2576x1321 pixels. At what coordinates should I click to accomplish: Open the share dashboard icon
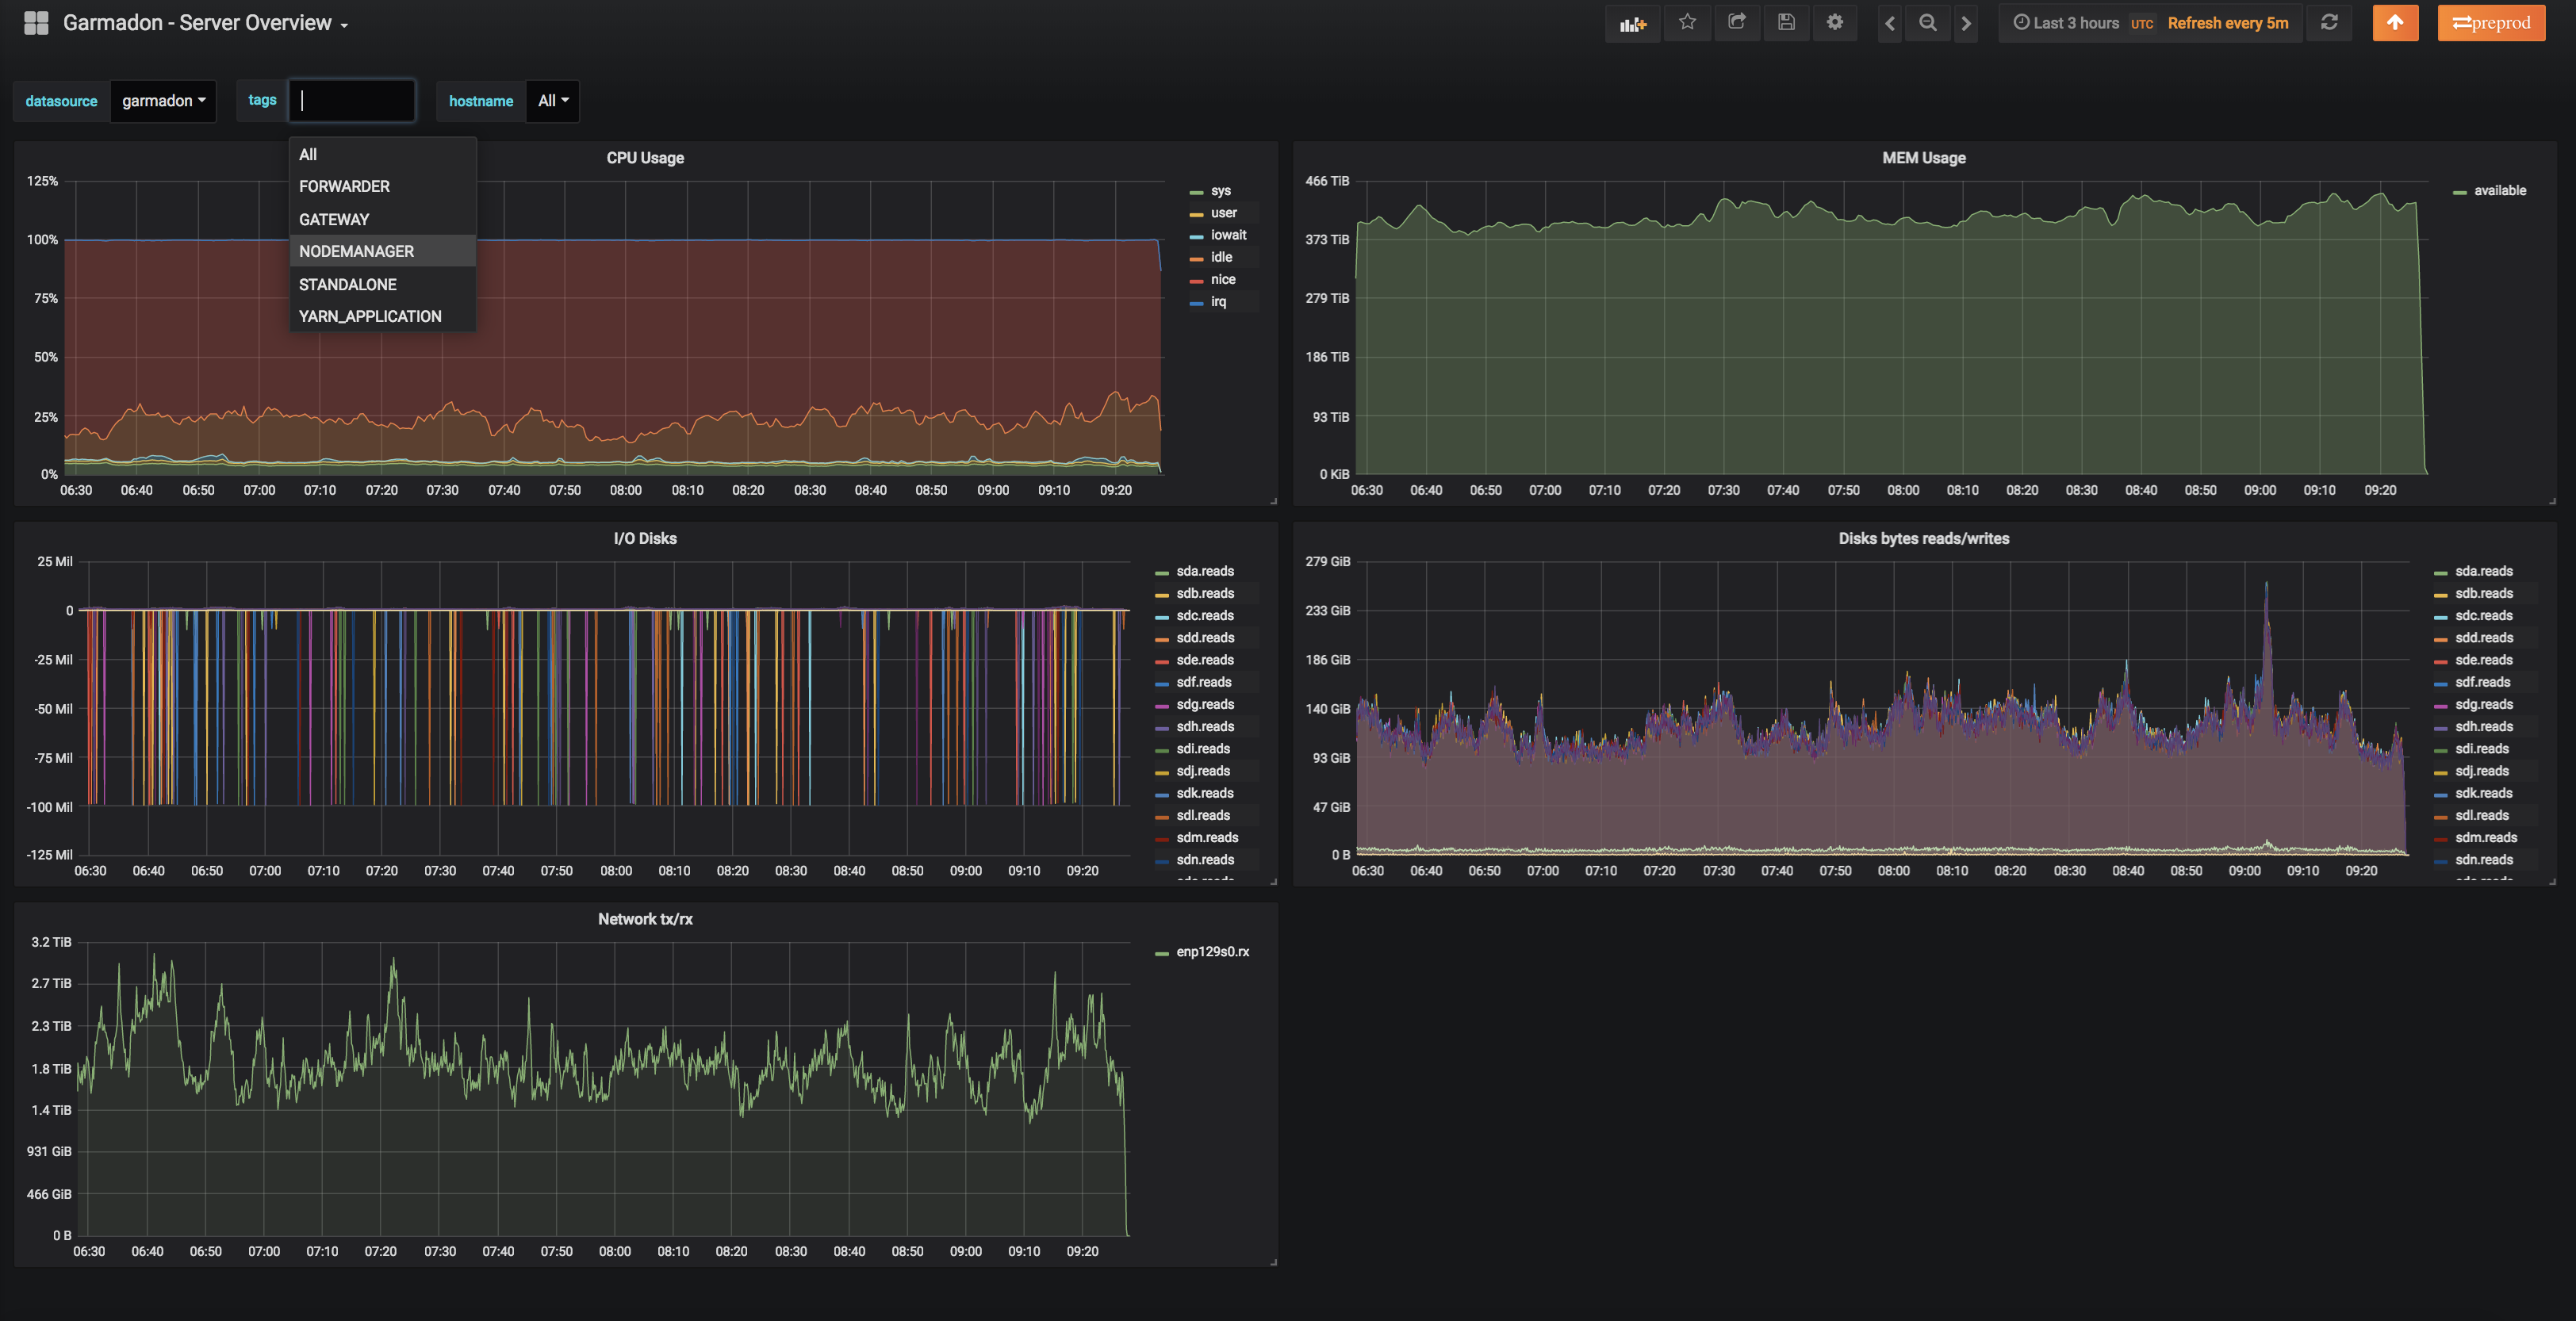(x=1737, y=22)
